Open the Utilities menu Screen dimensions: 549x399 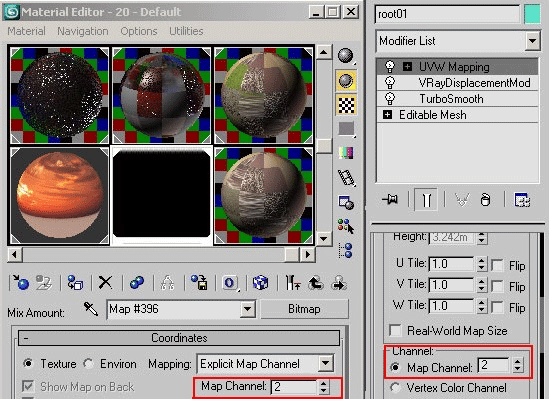click(186, 31)
